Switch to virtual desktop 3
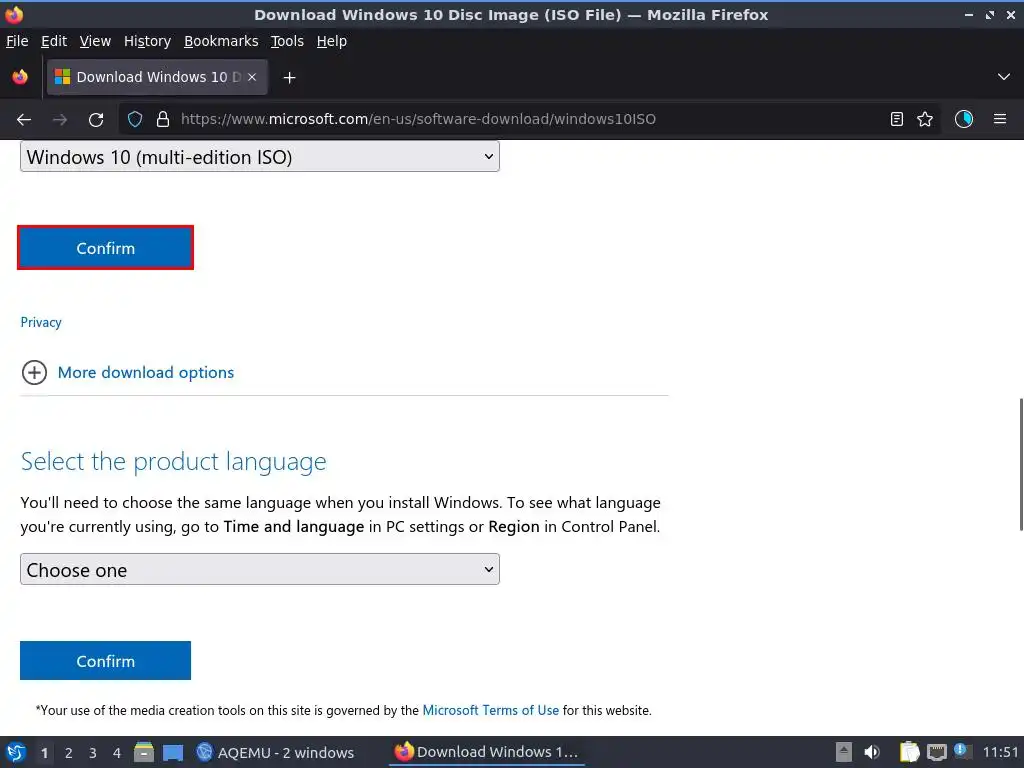Image resolution: width=1024 pixels, height=768 pixels. point(93,753)
